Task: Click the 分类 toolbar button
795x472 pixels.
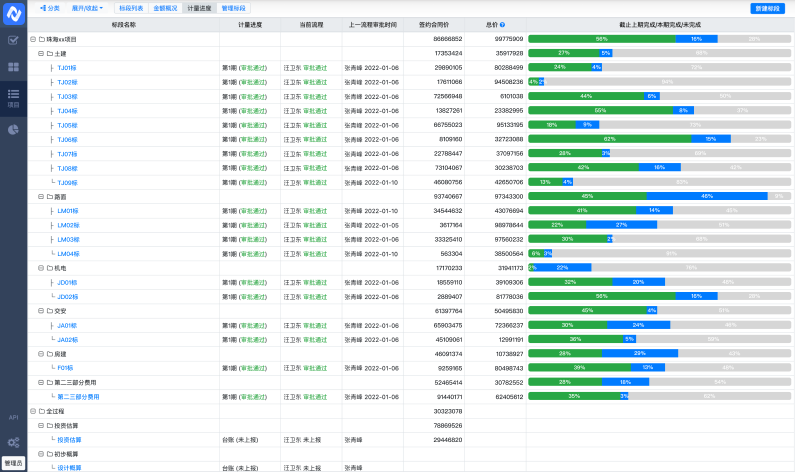Action: click(50, 7)
